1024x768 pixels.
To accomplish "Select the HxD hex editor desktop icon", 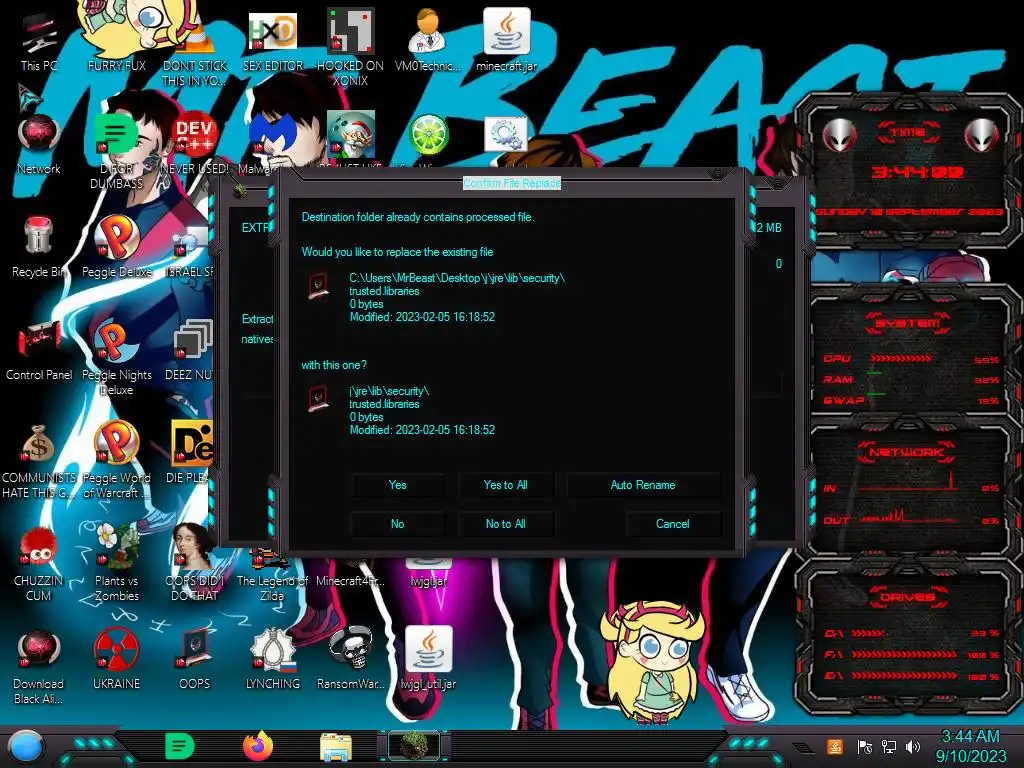I will 273,42.
